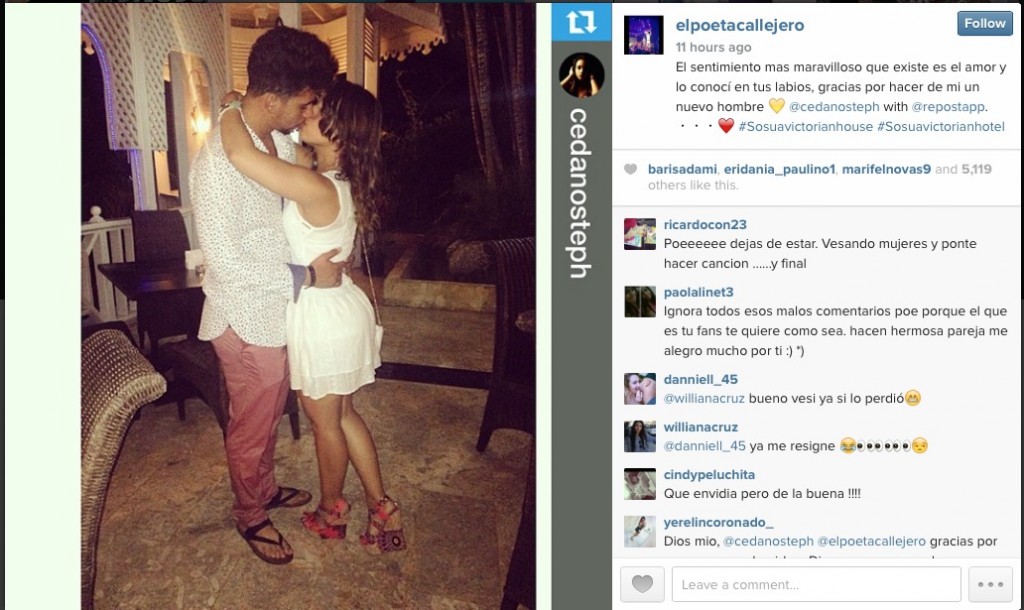The height and width of the screenshot is (610, 1024).
Task: Open the paolalinet3 commenter username
Action: [x=698, y=292]
